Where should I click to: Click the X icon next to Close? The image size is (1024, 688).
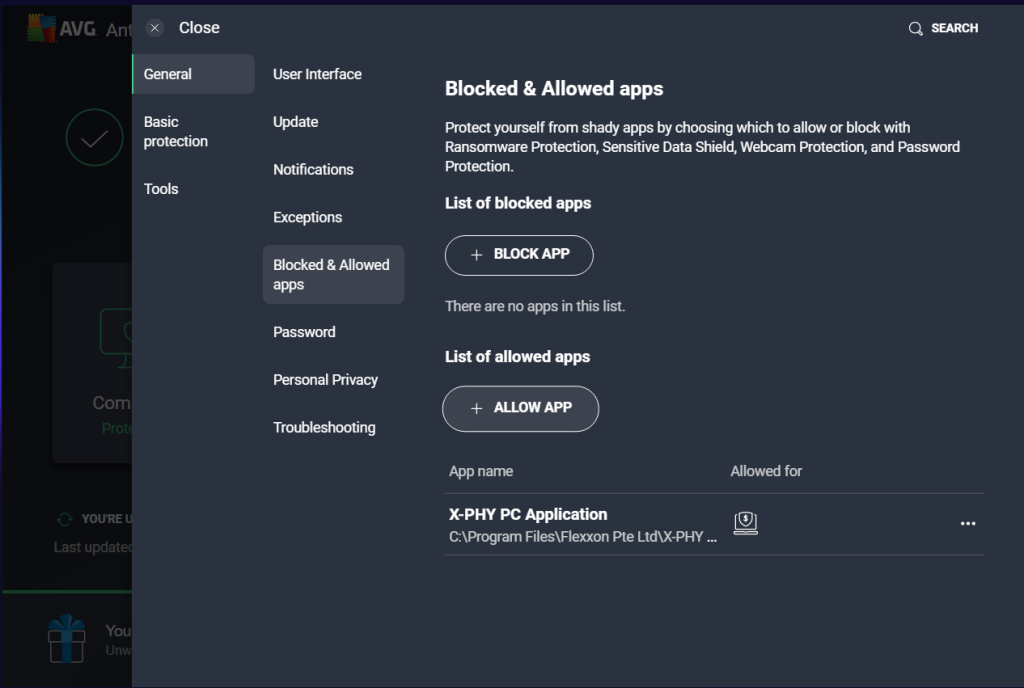(x=154, y=28)
